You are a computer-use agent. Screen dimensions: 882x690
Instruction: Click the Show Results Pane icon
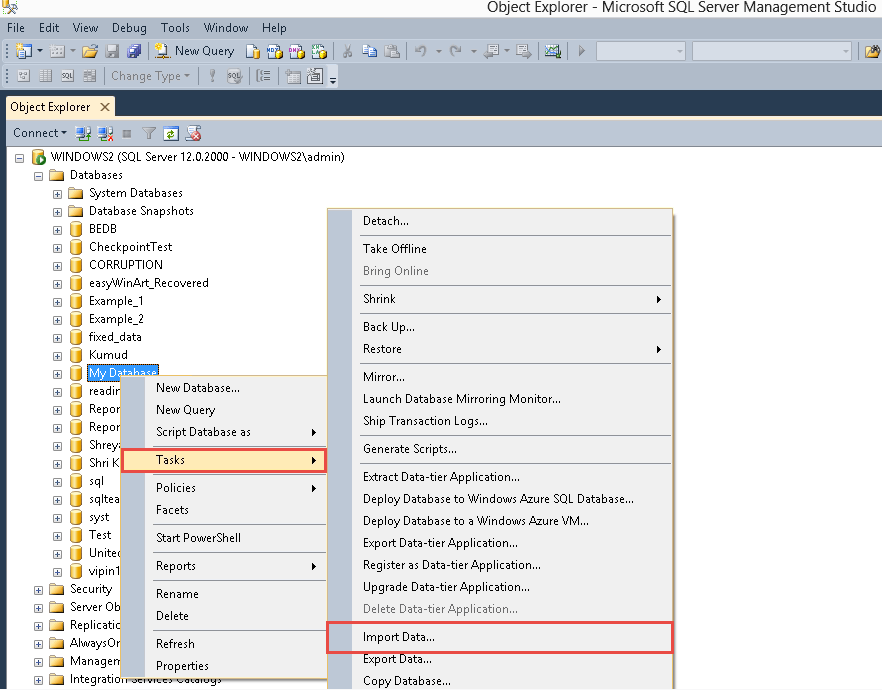89,76
